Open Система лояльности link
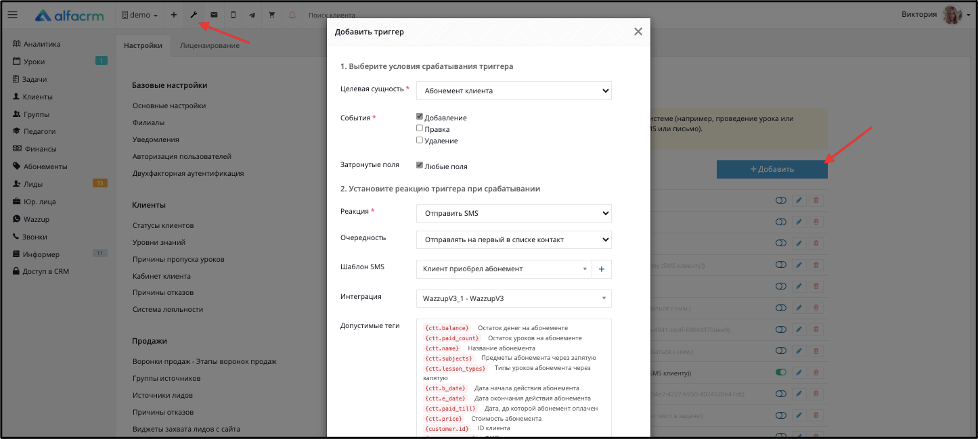 tap(168, 309)
